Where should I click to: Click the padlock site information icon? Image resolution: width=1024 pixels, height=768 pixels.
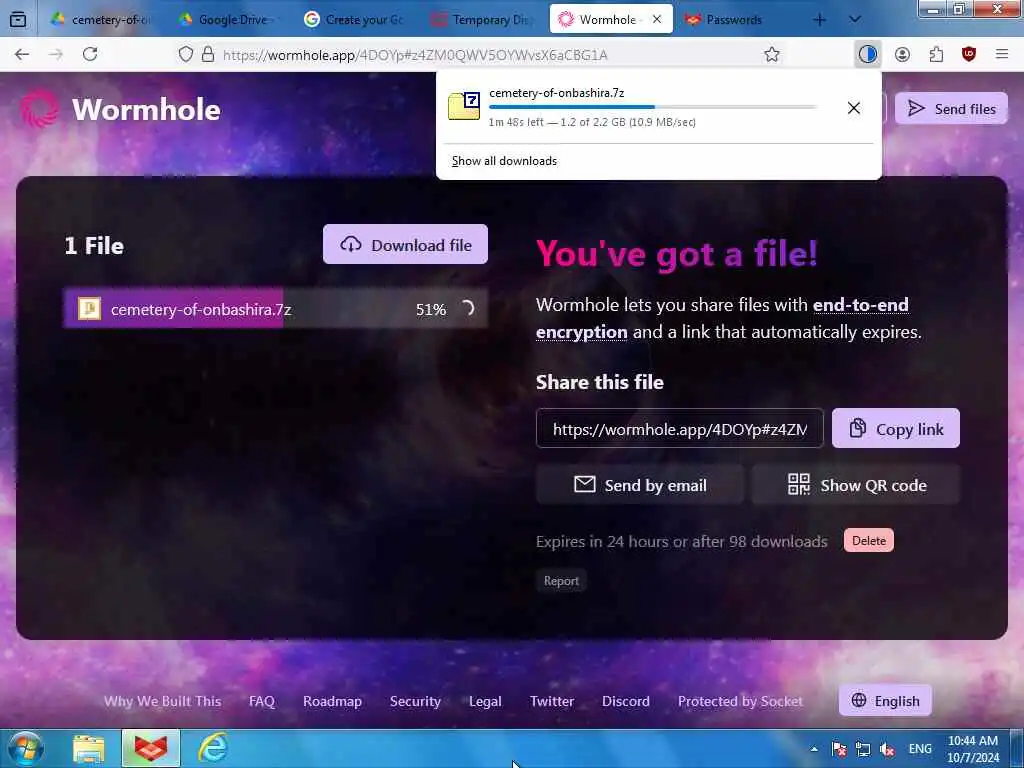(x=208, y=54)
